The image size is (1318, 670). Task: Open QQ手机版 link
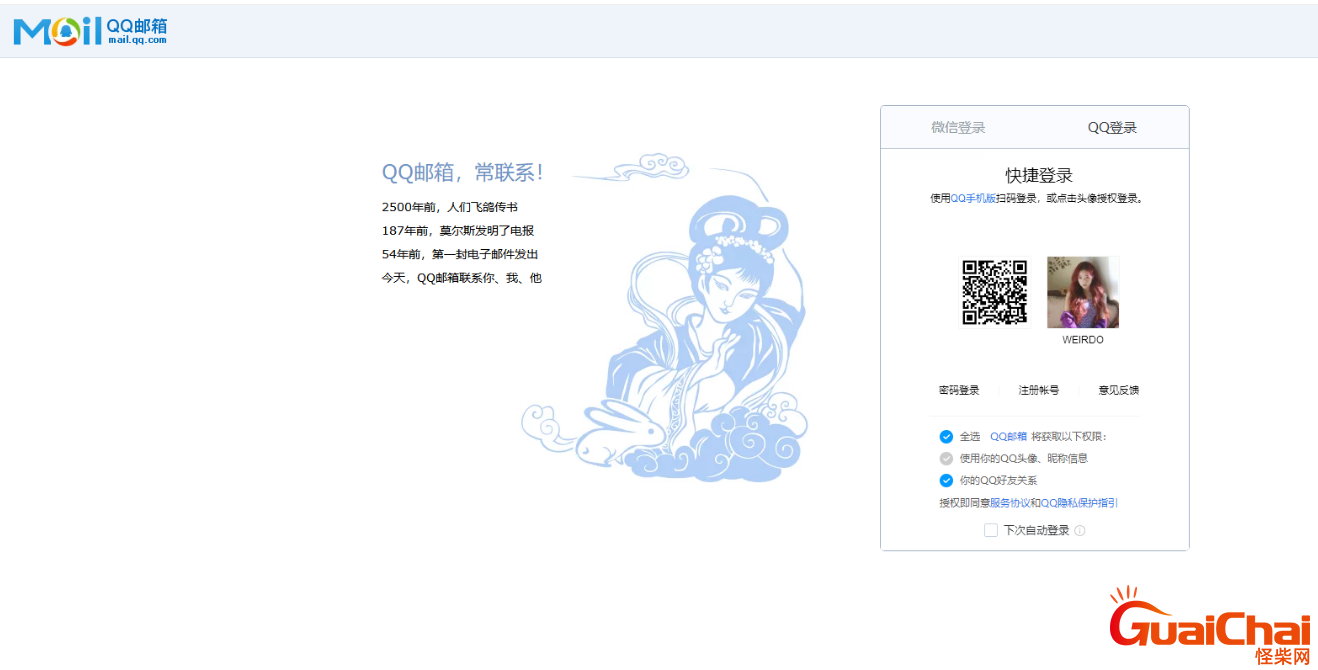(973, 198)
